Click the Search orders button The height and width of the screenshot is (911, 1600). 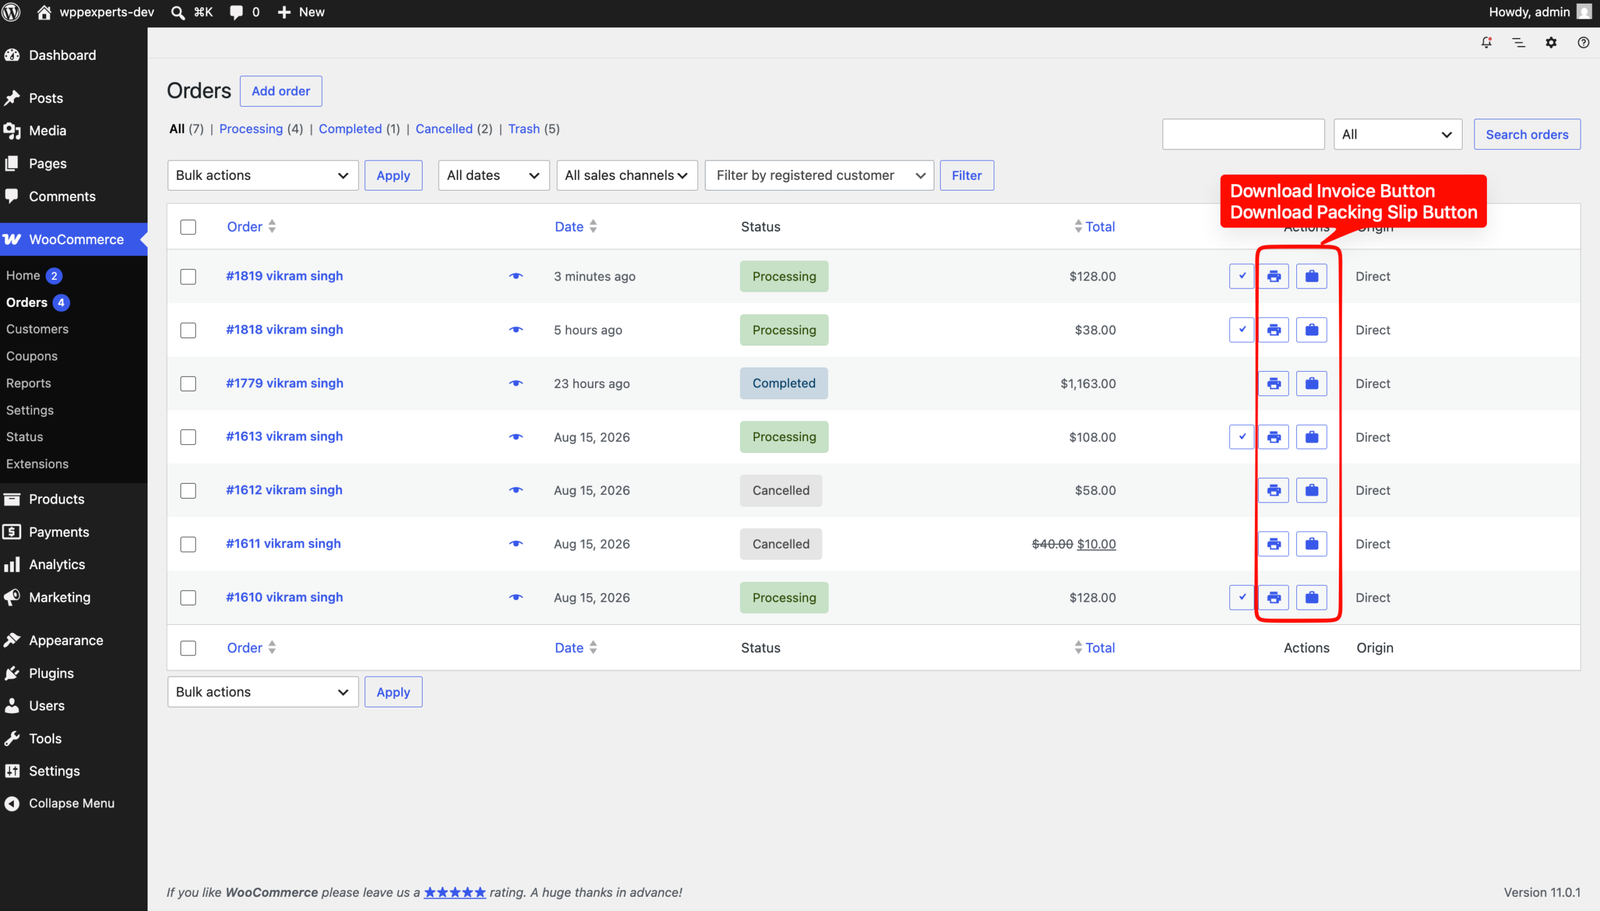pyautogui.click(x=1527, y=134)
